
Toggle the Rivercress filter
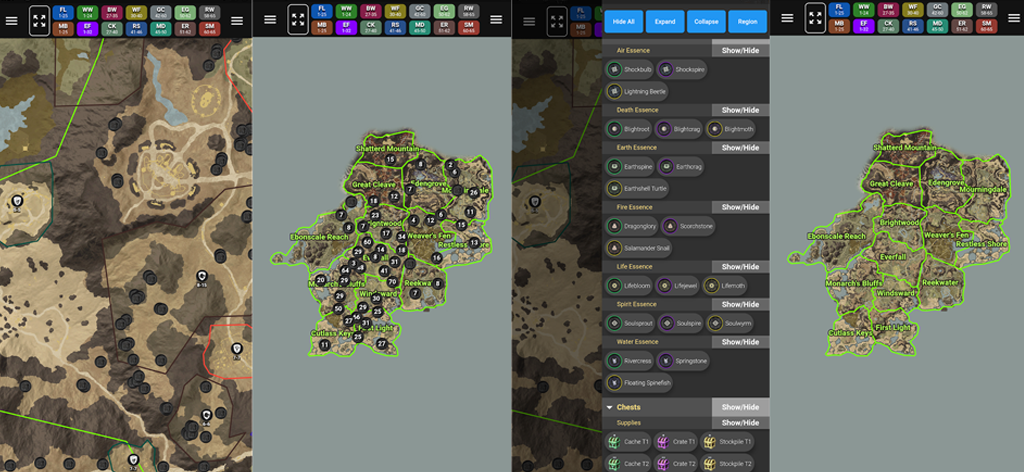[629, 360]
